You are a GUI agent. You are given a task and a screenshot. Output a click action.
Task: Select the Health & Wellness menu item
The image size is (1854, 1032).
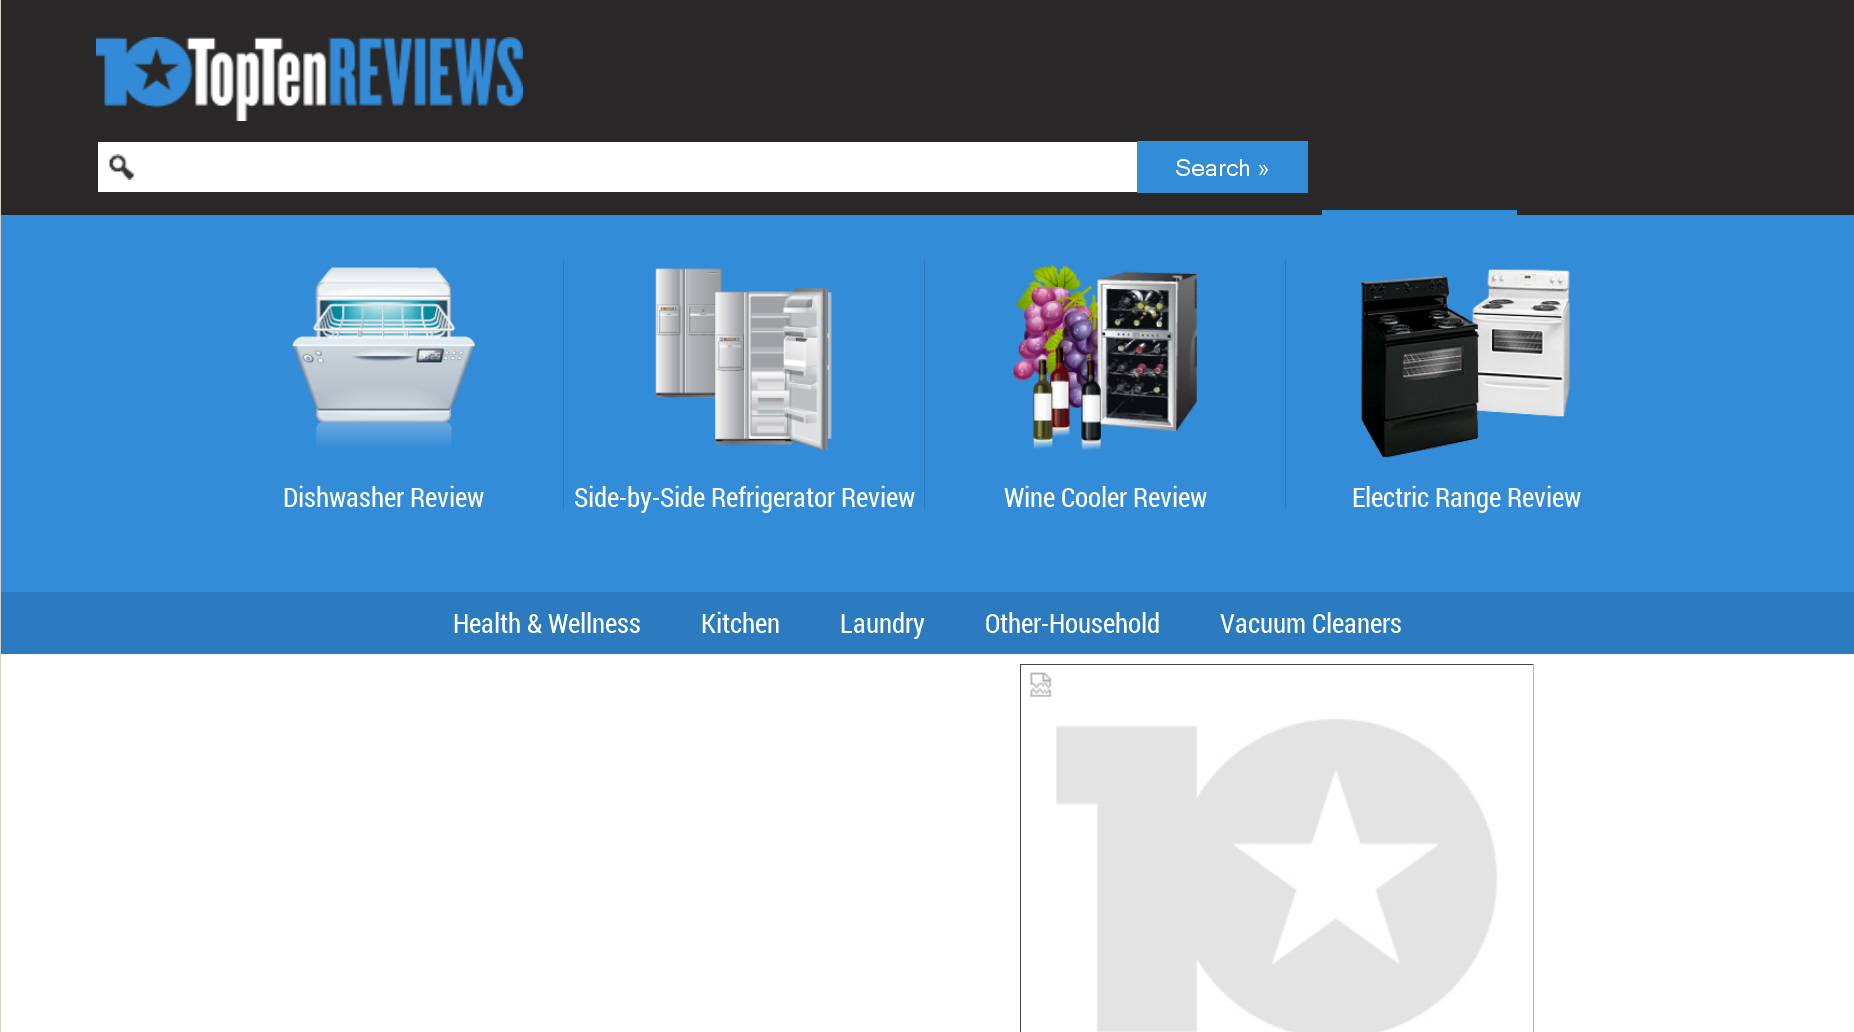click(546, 624)
